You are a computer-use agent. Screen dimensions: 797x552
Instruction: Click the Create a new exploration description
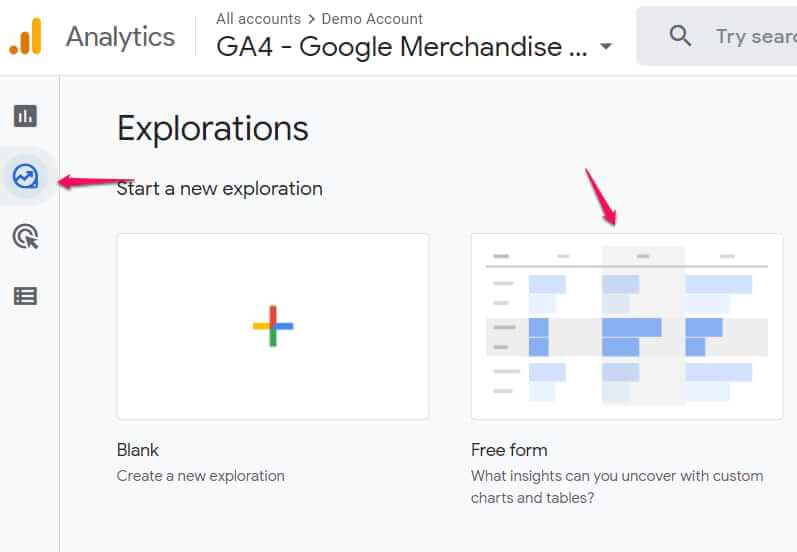pyautogui.click(x=201, y=476)
